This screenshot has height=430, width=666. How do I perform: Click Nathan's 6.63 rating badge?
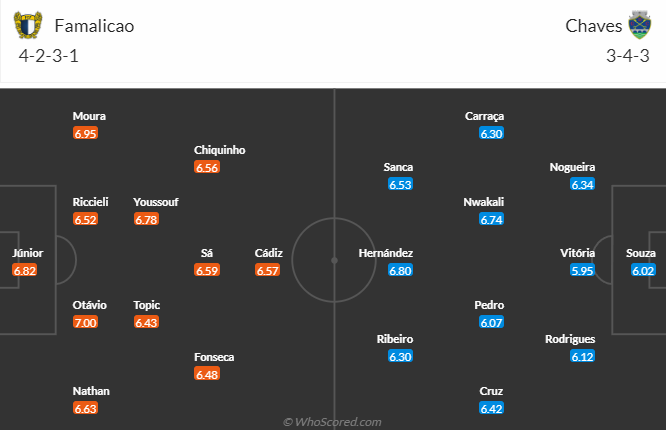click(x=86, y=408)
